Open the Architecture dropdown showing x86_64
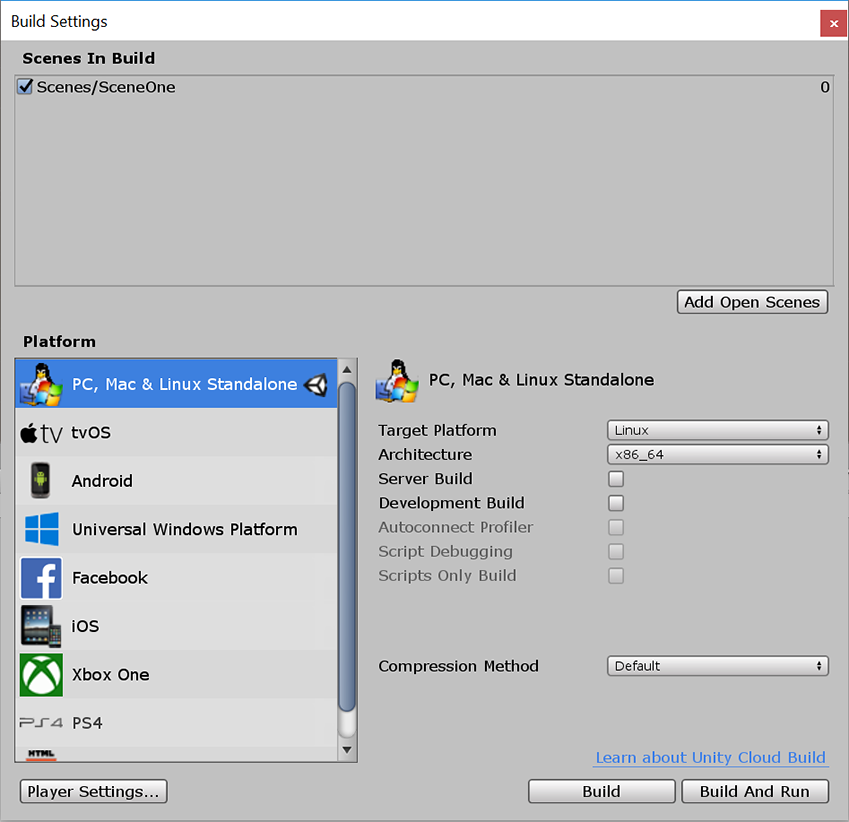Image resolution: width=849 pixels, height=822 pixels. click(x=717, y=454)
